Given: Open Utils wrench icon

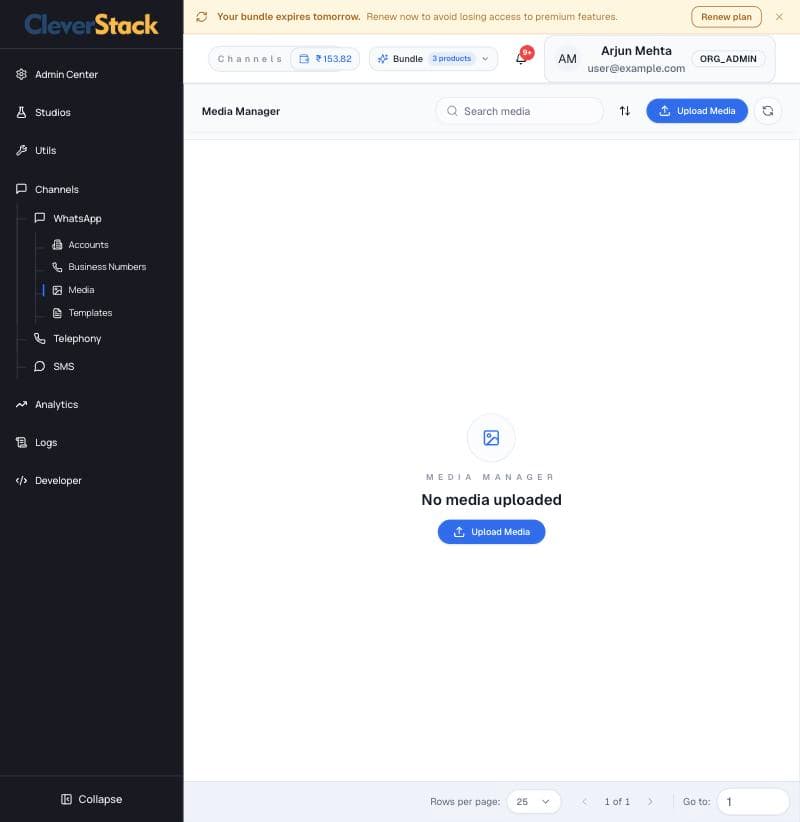Looking at the screenshot, I should tap(21, 150).
